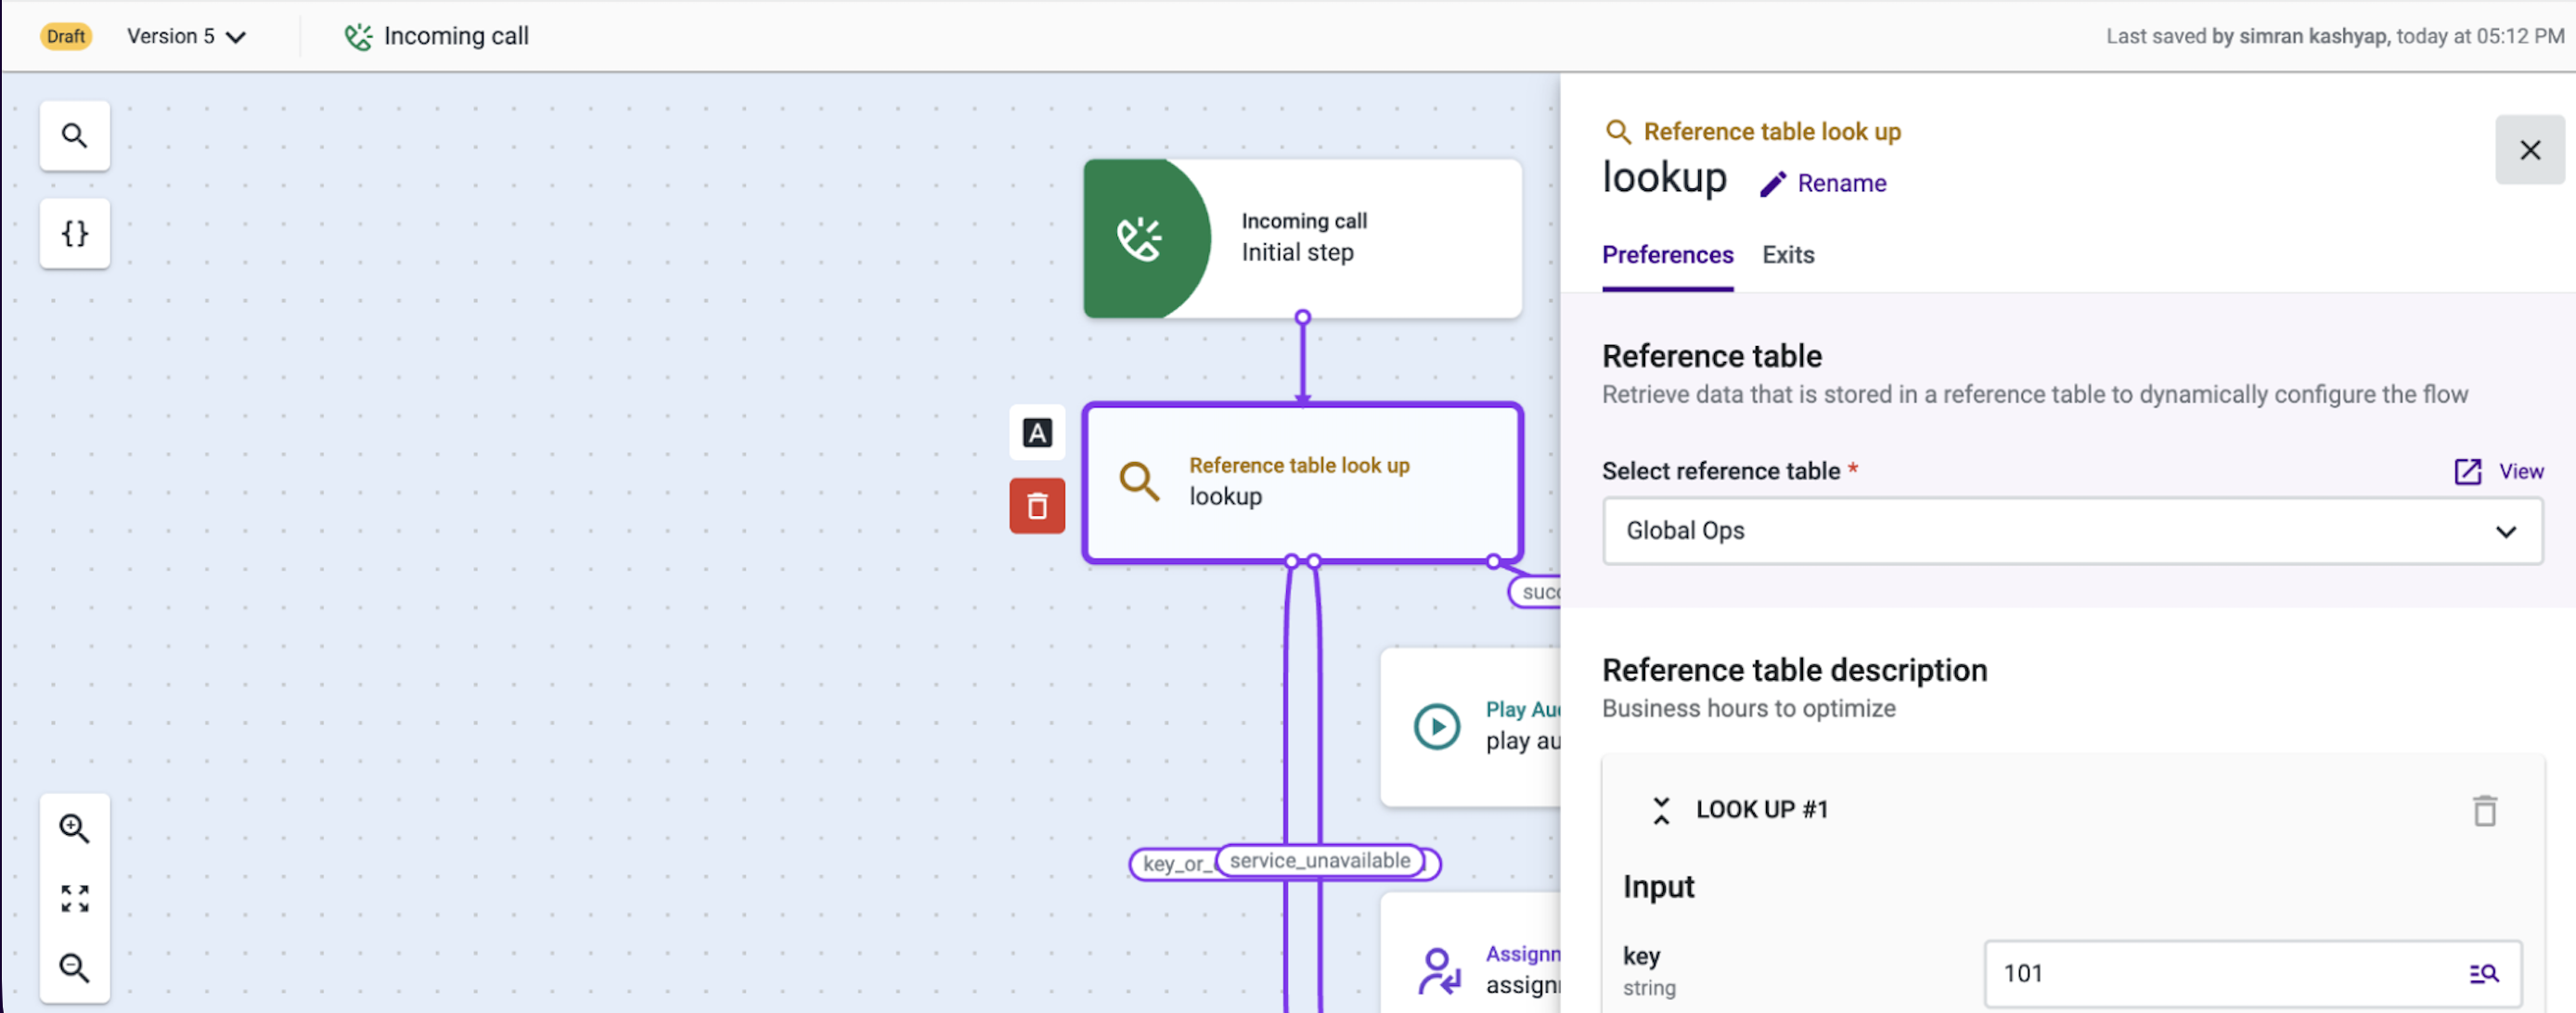Click the Assignment node person icon
Screen dimensions: 2576x1013
pos(1439,971)
